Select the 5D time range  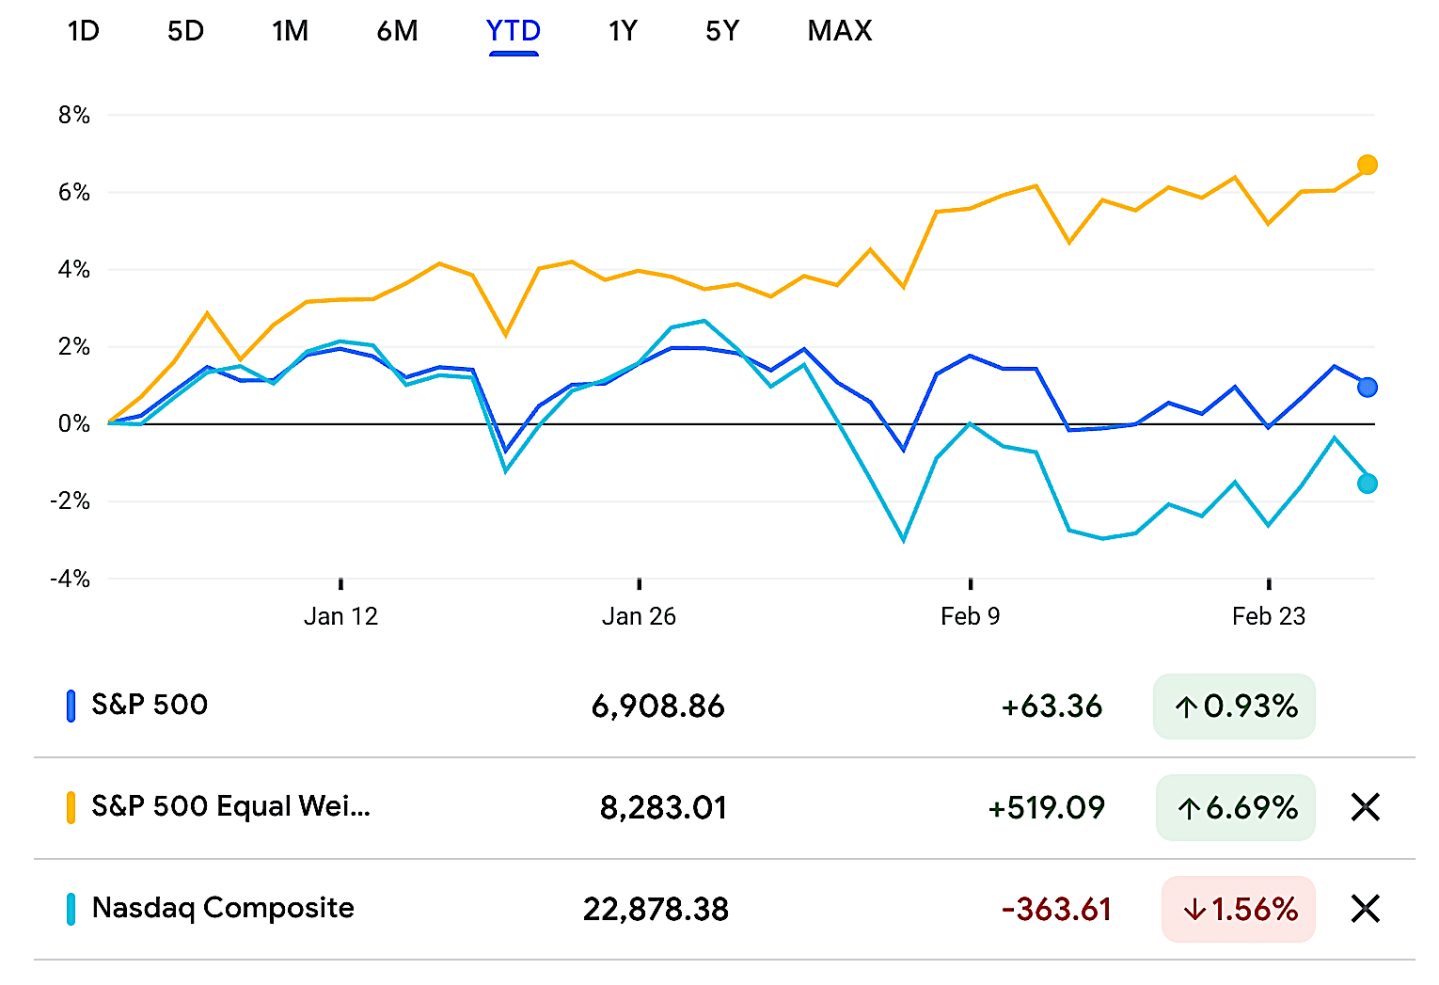tap(185, 31)
